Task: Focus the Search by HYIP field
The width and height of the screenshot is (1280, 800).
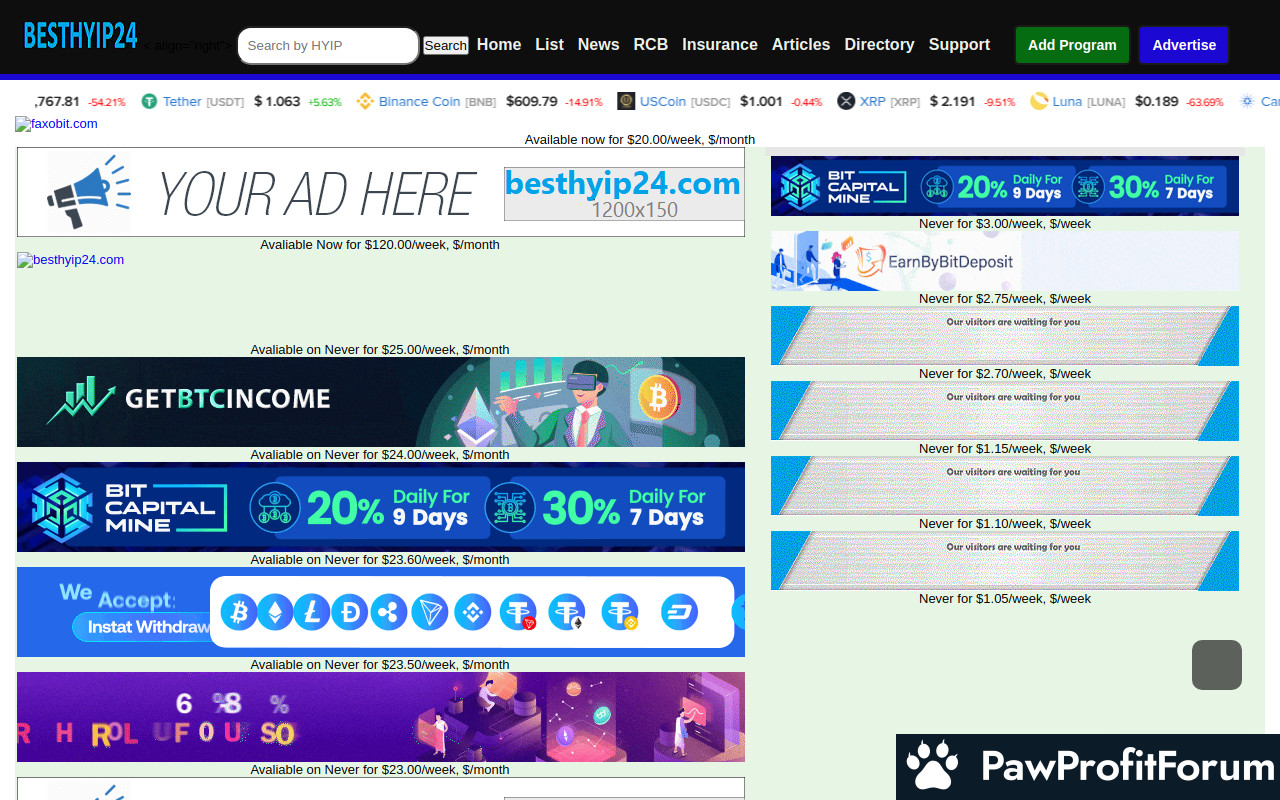Action: 328,45
